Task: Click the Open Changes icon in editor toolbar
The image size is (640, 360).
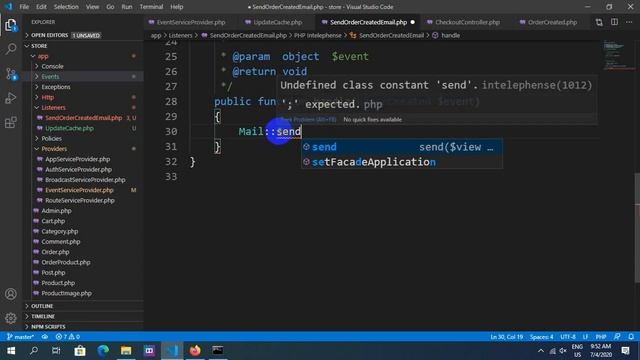Action: (599, 22)
